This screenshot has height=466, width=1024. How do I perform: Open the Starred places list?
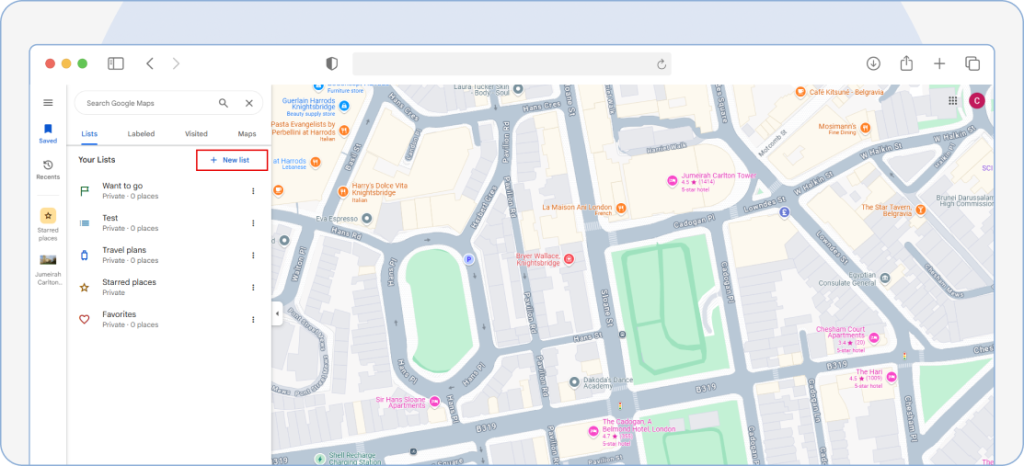coord(170,287)
